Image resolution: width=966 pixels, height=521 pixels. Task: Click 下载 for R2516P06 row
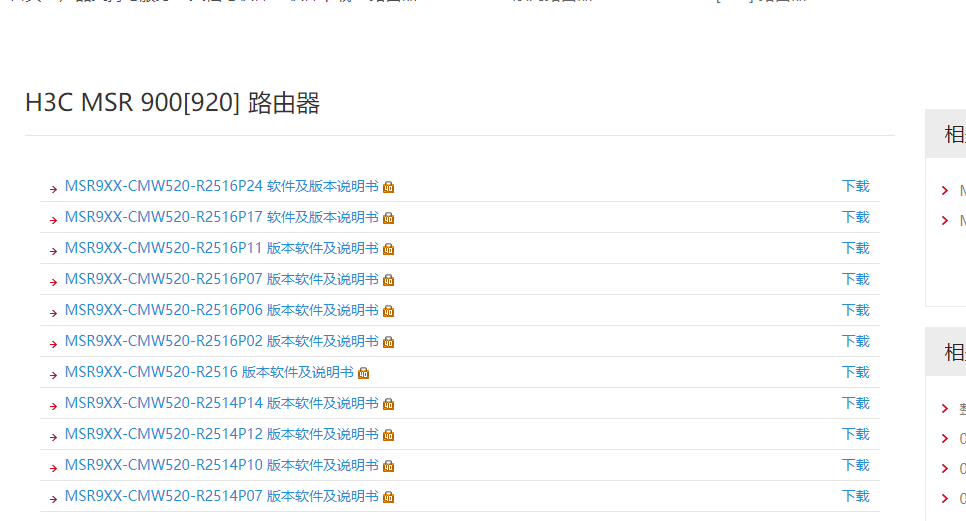click(856, 310)
